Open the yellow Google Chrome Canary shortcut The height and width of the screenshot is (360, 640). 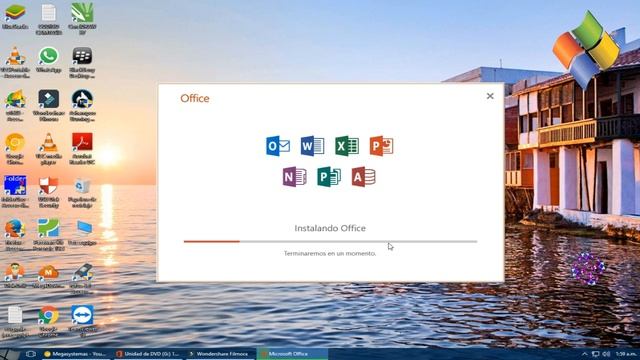(15, 149)
